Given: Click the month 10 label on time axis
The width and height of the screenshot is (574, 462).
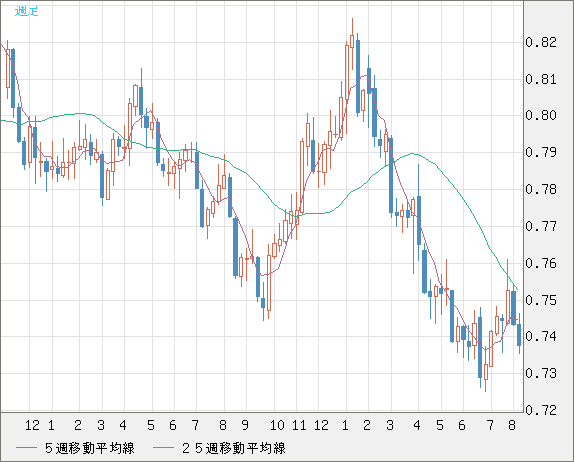Looking at the screenshot, I should [277, 425].
